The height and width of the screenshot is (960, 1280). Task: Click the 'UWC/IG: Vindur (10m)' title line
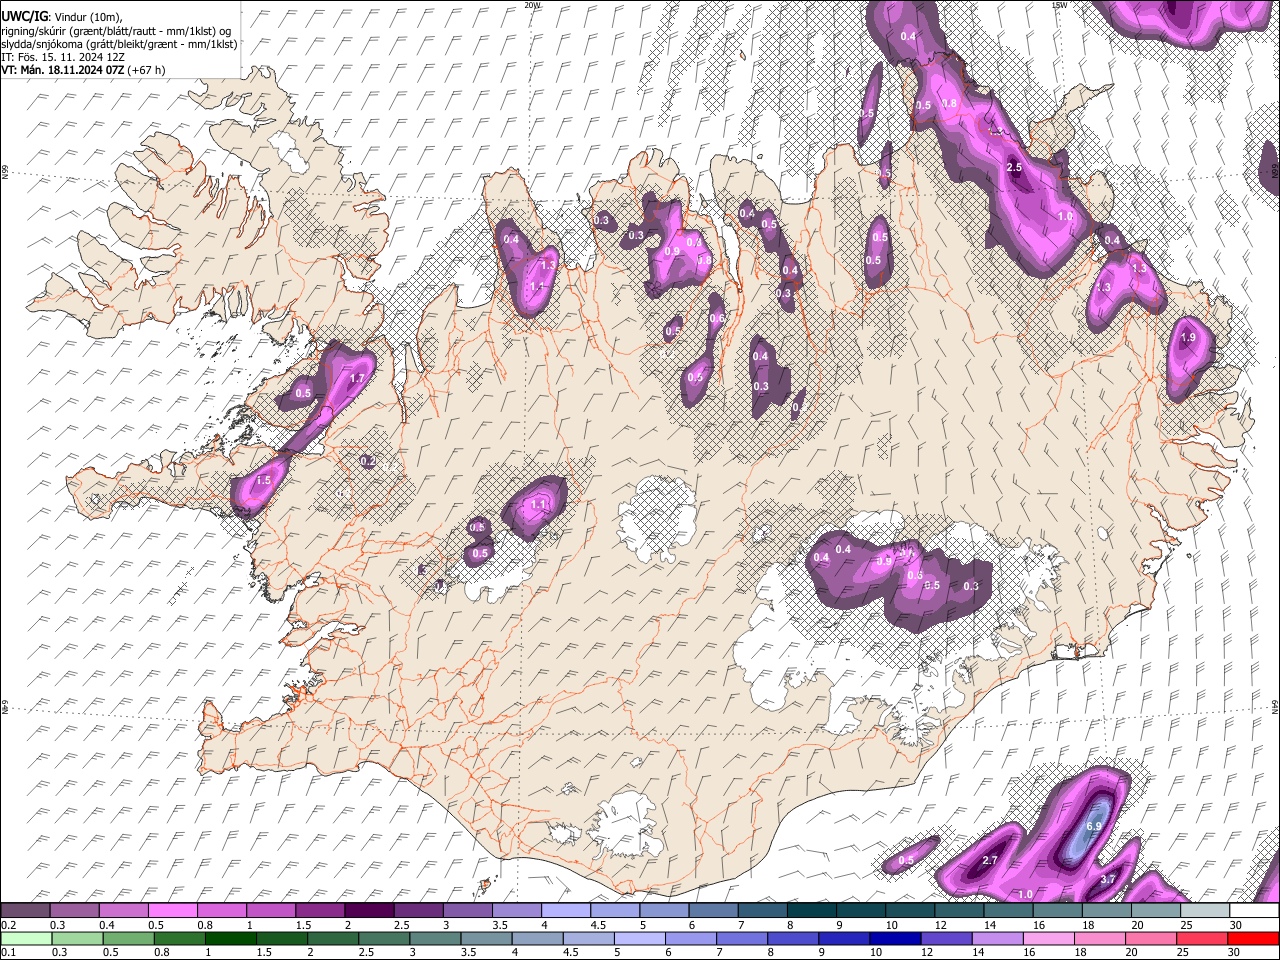click(62, 17)
